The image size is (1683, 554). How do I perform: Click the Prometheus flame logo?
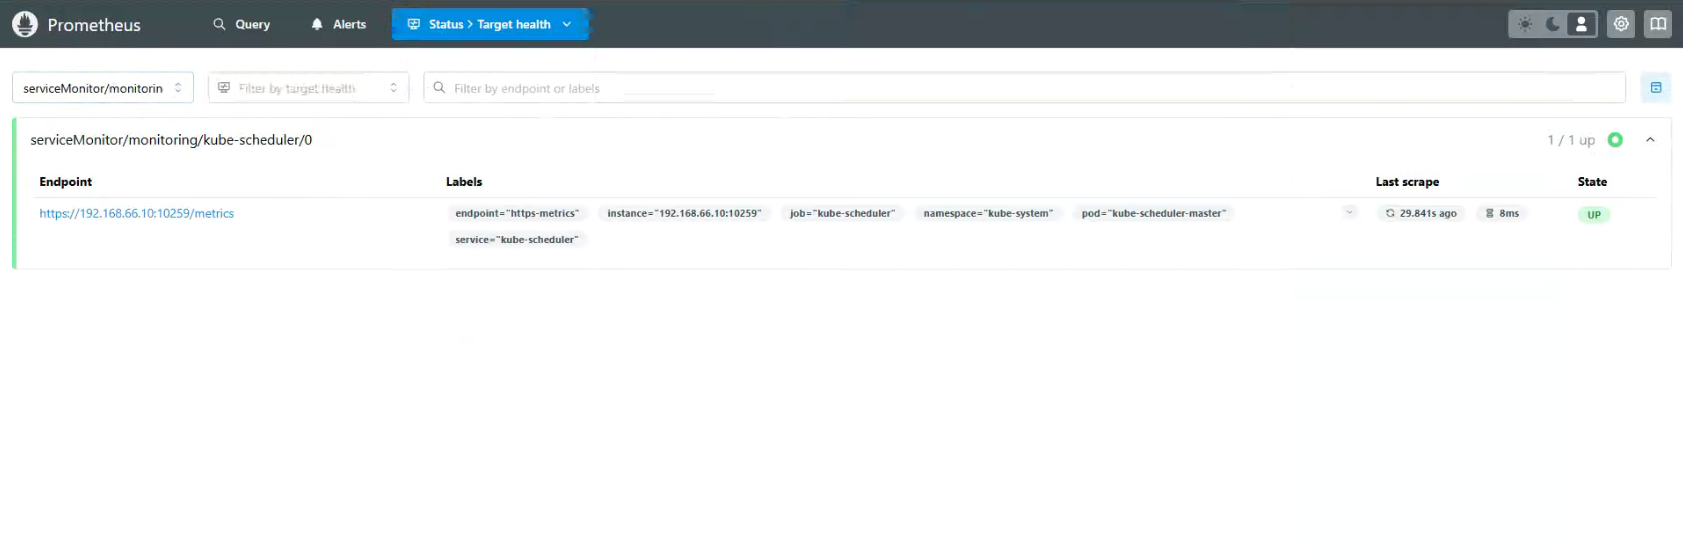(24, 24)
